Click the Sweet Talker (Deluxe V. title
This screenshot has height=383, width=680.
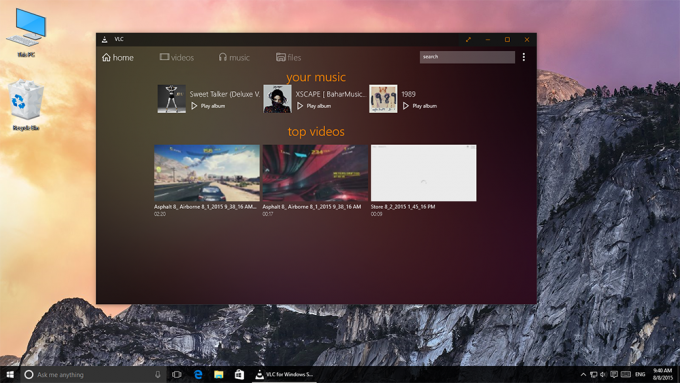click(225, 94)
